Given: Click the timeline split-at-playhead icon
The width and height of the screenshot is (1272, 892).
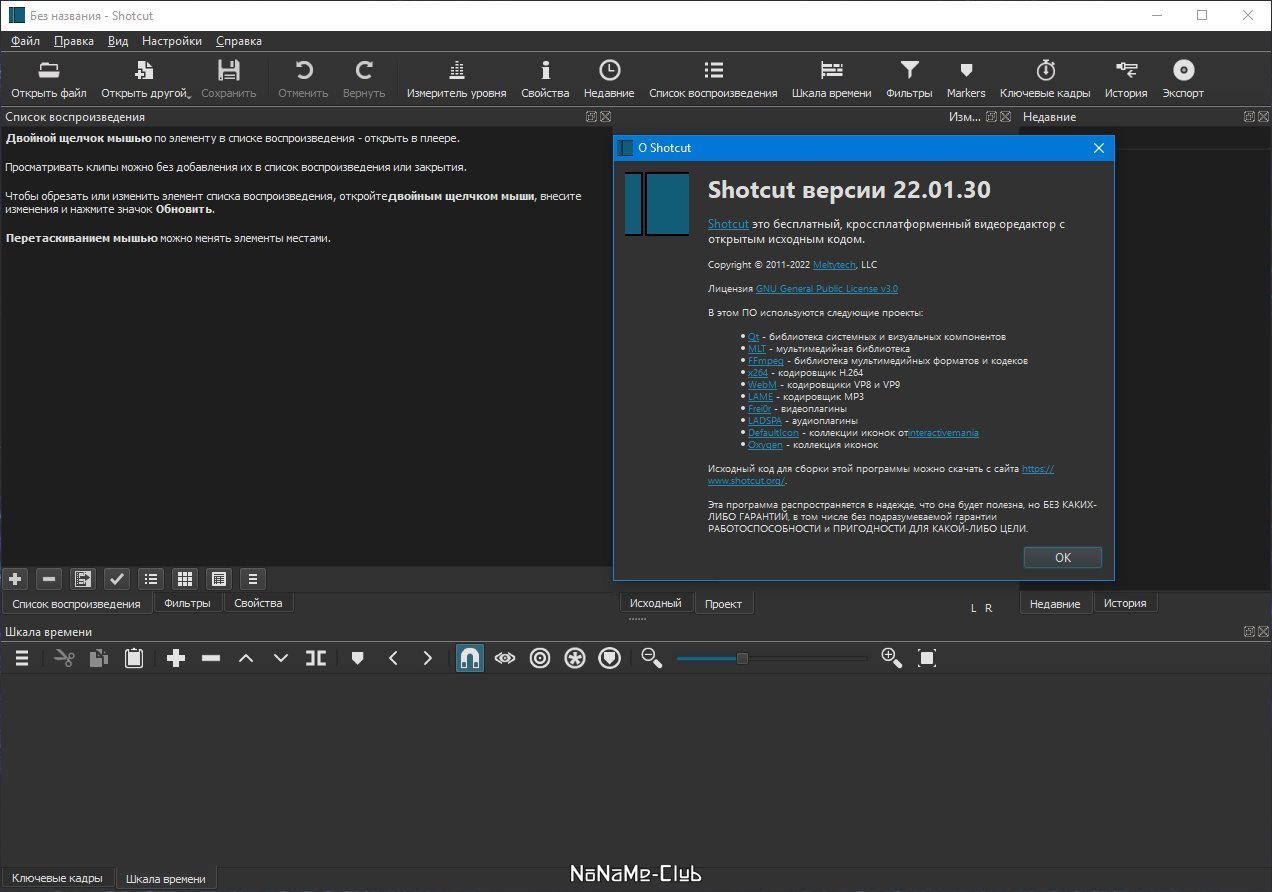Looking at the screenshot, I should pyautogui.click(x=316, y=658).
